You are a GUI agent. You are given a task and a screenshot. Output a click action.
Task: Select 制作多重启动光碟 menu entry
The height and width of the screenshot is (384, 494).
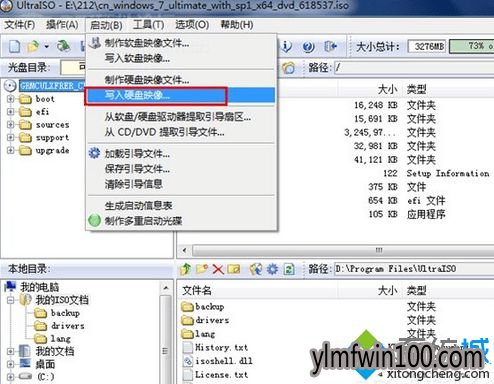coord(181,221)
